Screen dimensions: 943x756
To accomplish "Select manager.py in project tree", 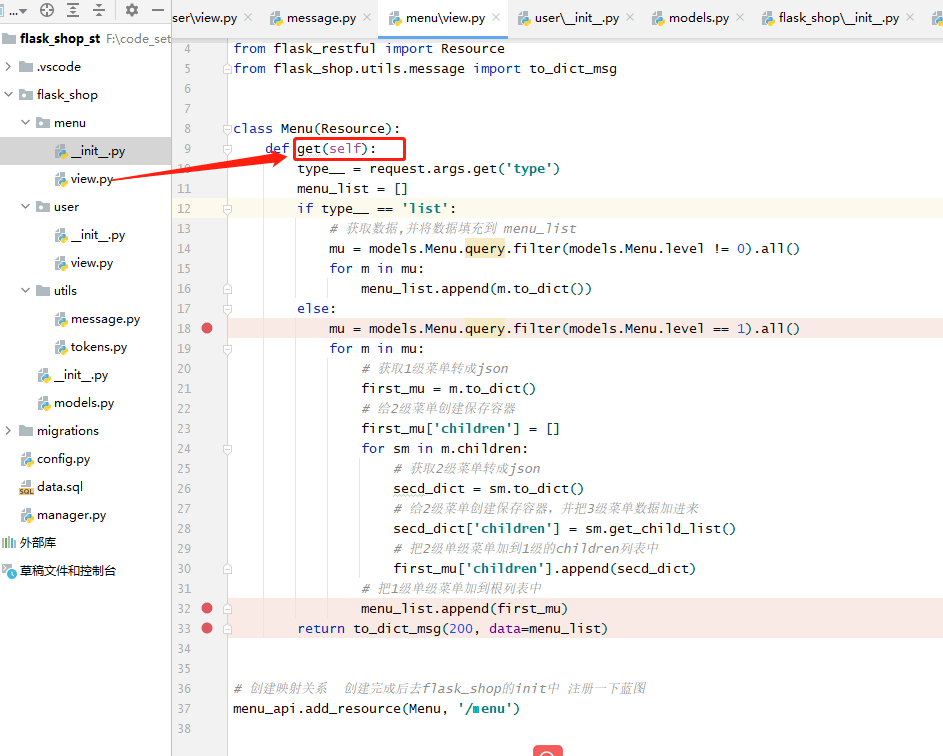I will pyautogui.click(x=85, y=515).
